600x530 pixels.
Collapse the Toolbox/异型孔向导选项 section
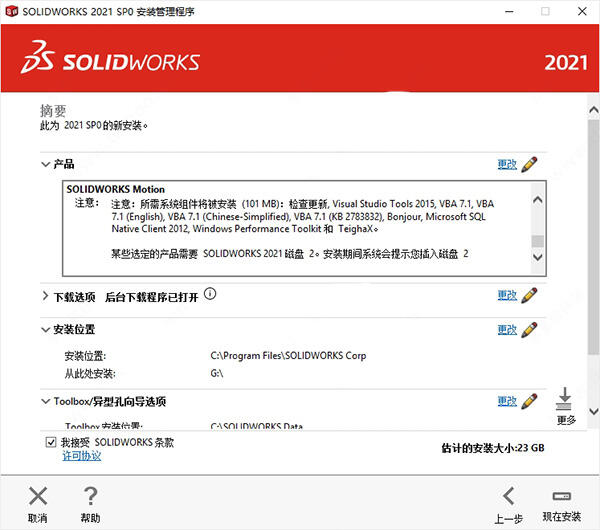[x=46, y=401]
